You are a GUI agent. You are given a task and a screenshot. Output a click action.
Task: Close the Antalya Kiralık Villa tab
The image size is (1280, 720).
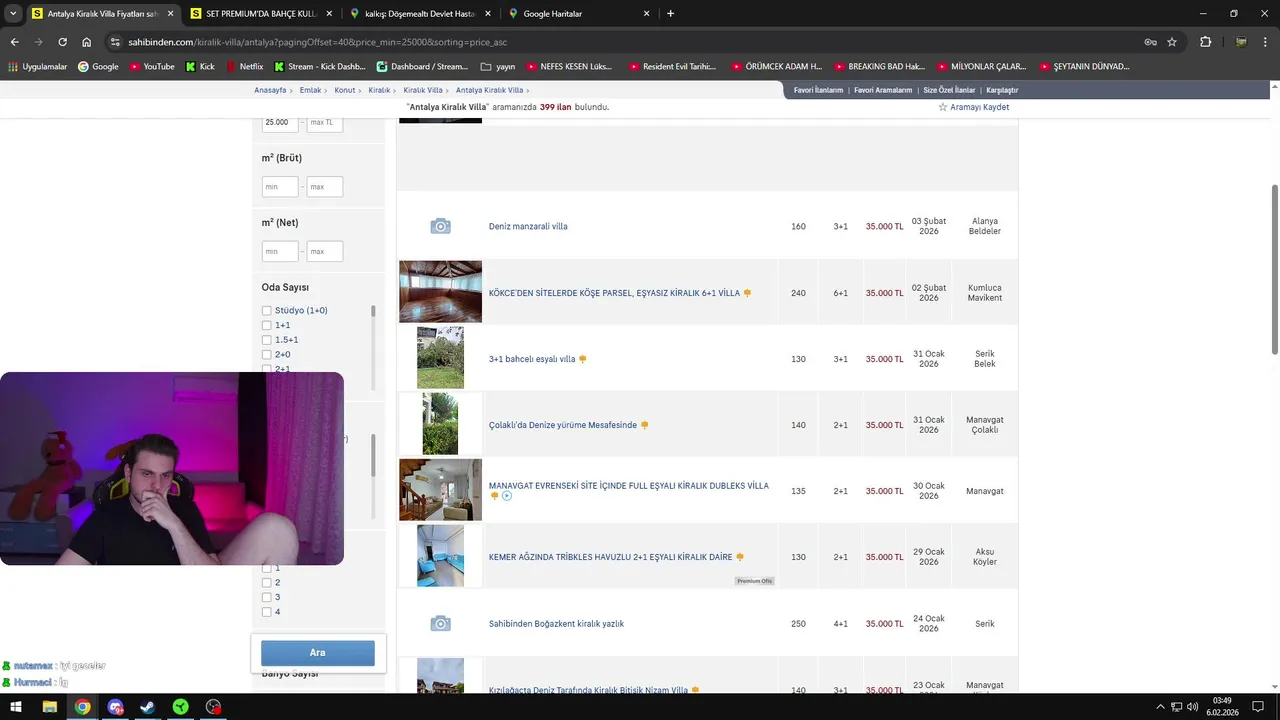170,14
